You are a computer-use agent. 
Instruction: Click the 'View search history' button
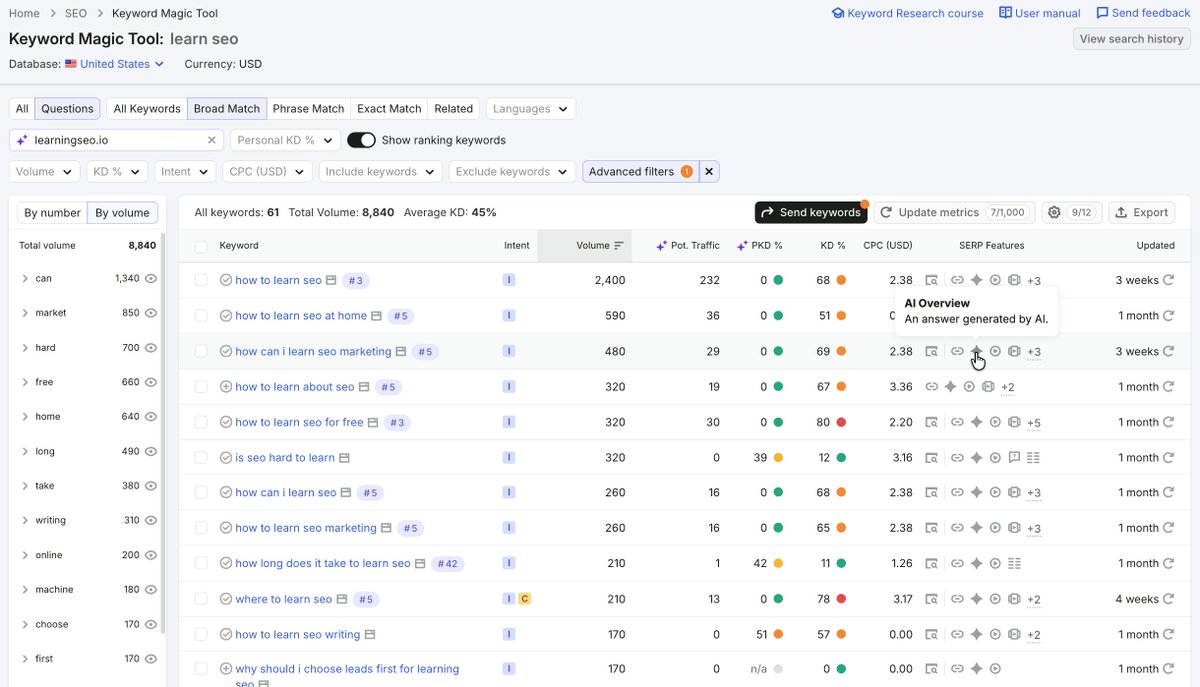pyautogui.click(x=1131, y=39)
